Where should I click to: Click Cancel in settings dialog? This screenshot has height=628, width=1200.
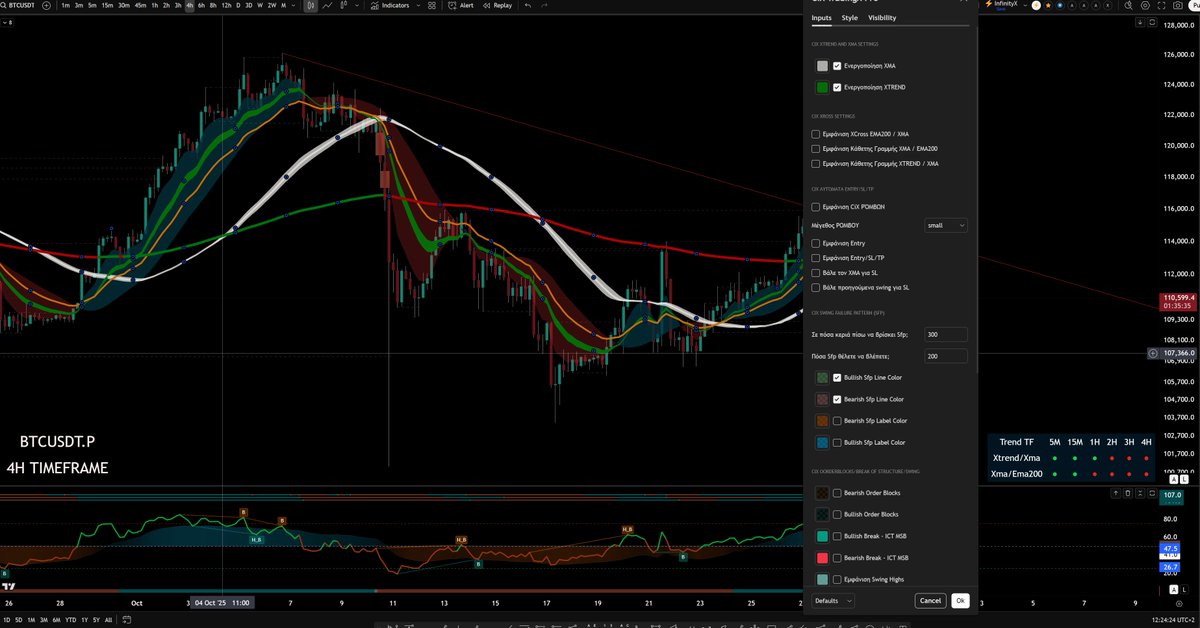point(930,601)
